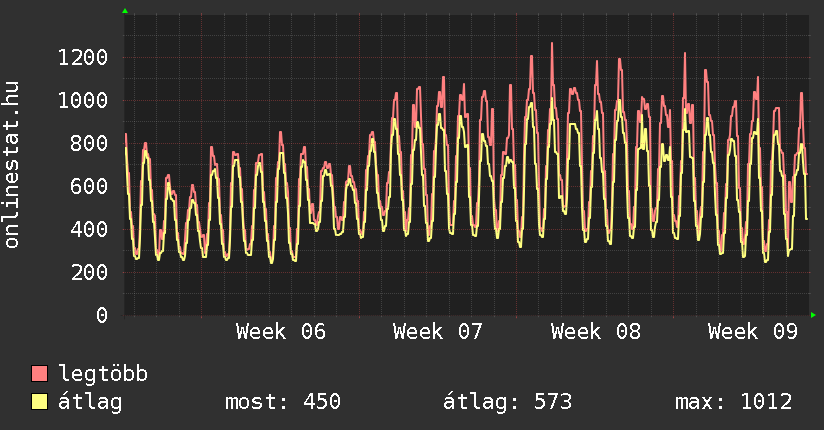Click the 1000 y-axis value
The width and height of the screenshot is (824, 430).
pos(82,100)
